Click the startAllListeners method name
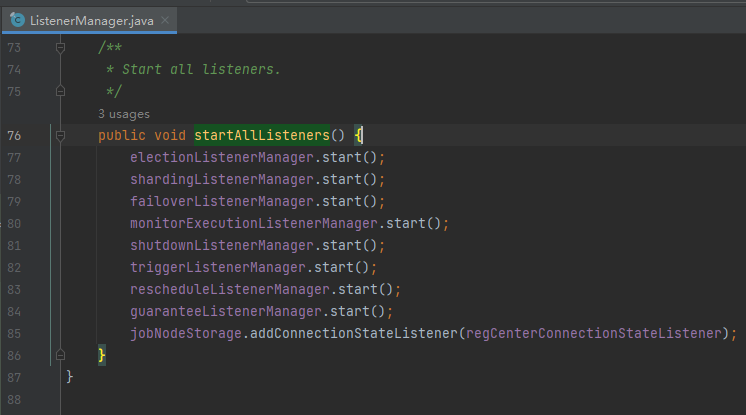The image size is (746, 415). (262, 135)
